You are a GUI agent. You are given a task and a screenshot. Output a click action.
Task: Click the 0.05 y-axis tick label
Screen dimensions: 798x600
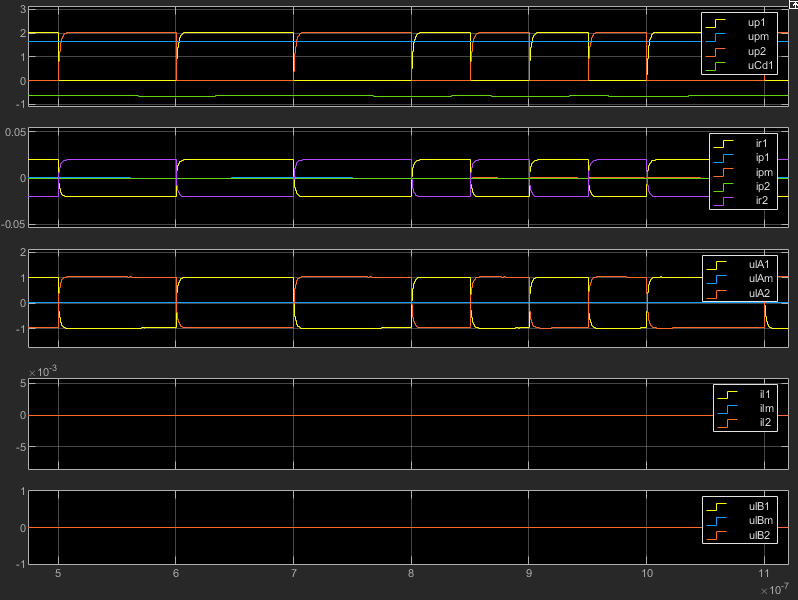click(x=15, y=132)
